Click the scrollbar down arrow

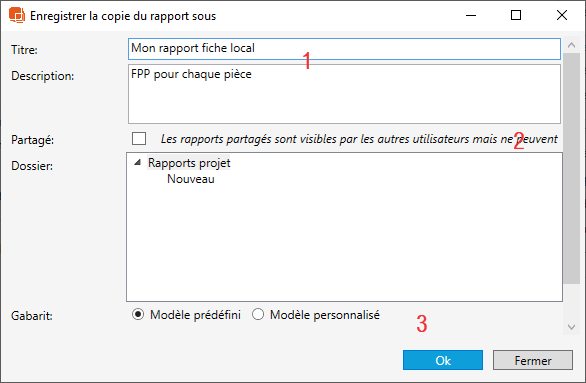(x=571, y=327)
